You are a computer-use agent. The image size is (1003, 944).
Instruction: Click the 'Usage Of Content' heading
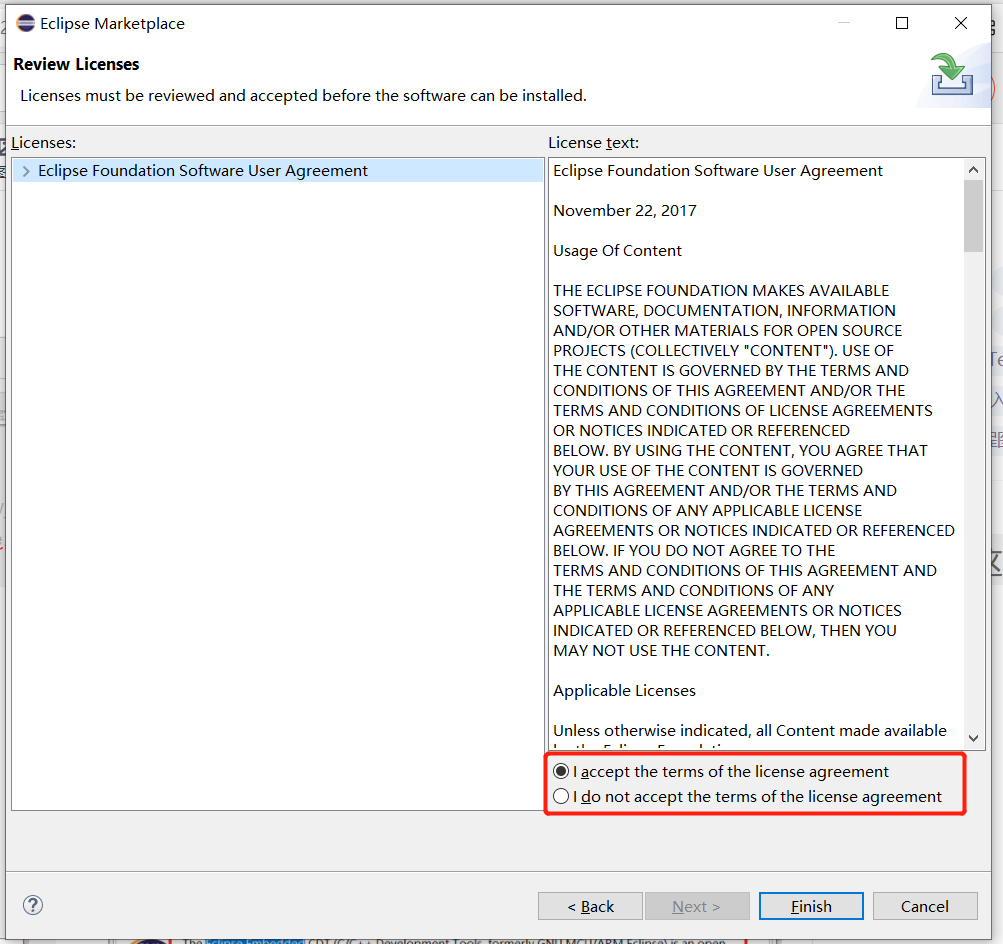point(617,251)
